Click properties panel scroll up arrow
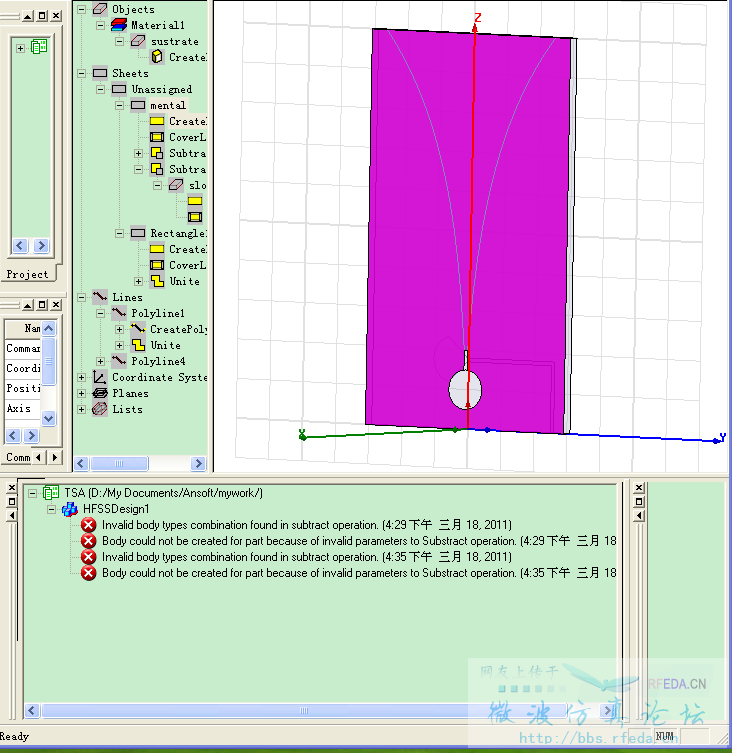Image resolution: width=732 pixels, height=753 pixels. pyautogui.click(x=49, y=328)
